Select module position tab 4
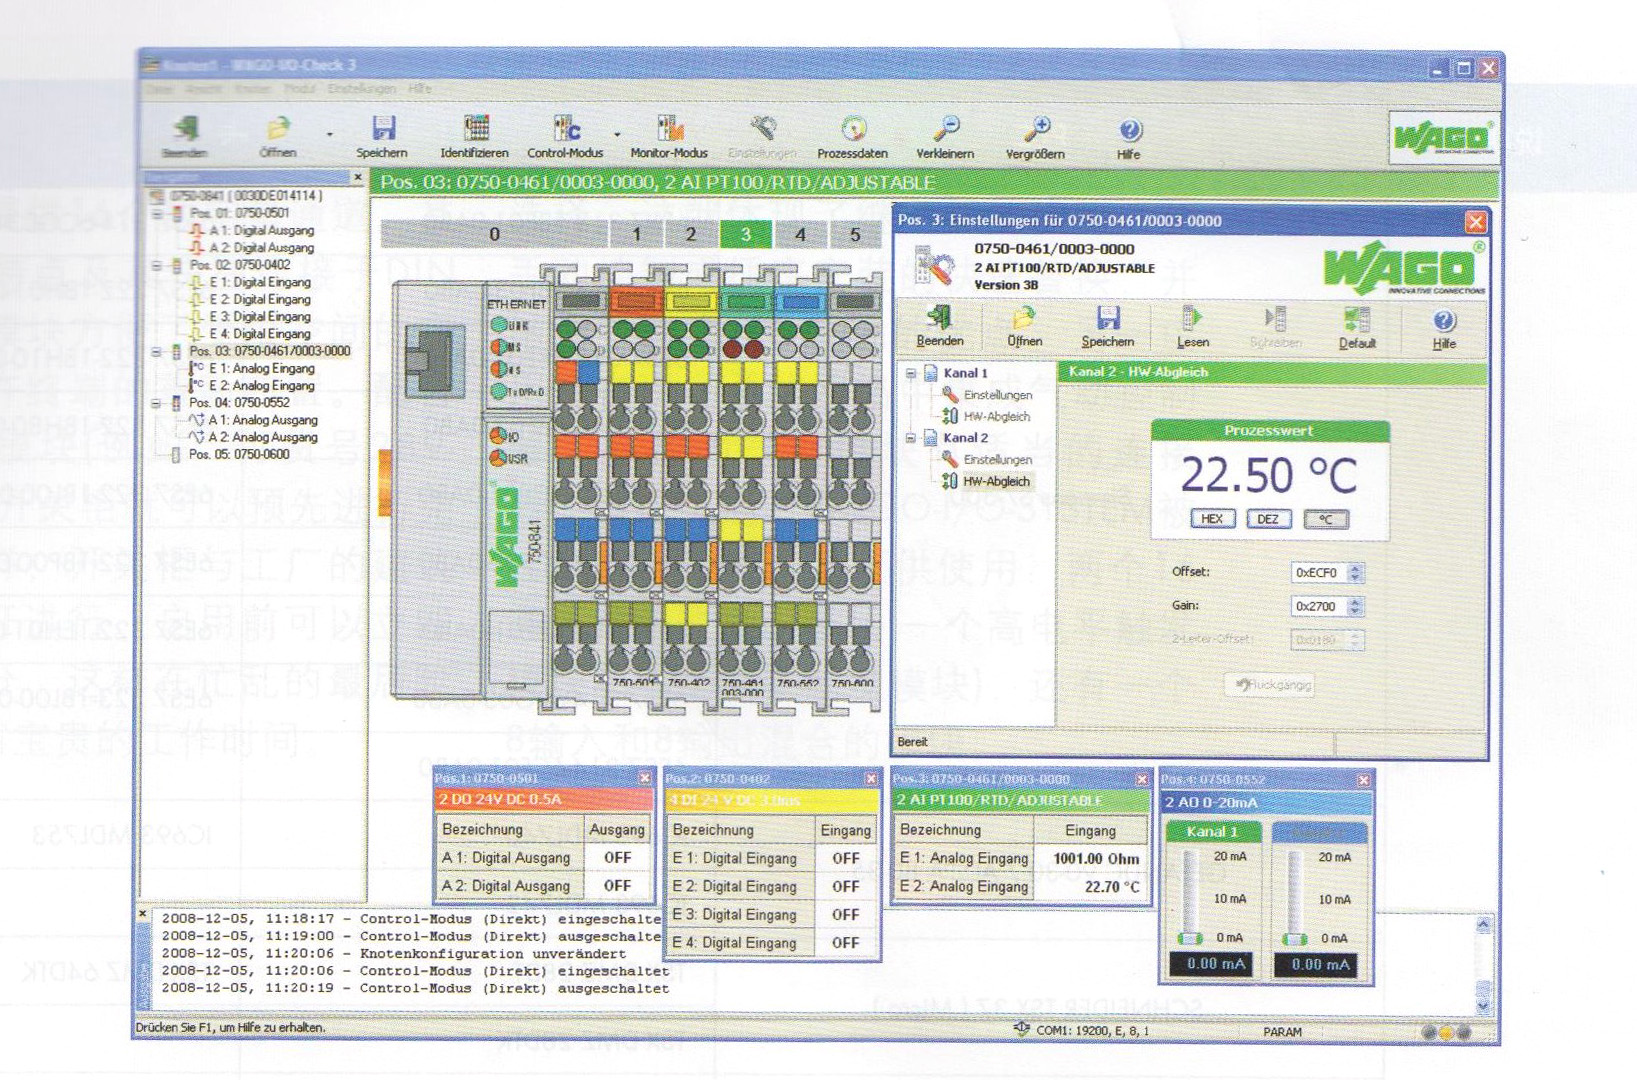 (800, 234)
